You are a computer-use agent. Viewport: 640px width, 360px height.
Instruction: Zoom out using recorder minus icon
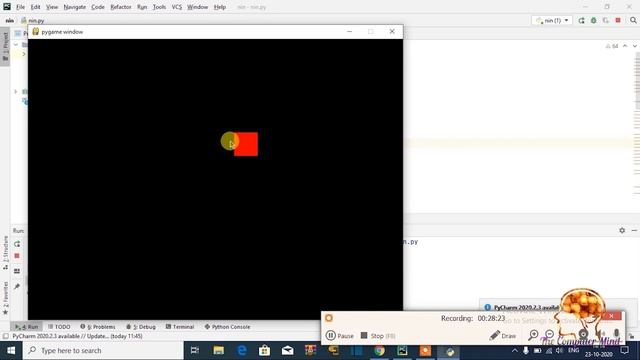pos(550,336)
